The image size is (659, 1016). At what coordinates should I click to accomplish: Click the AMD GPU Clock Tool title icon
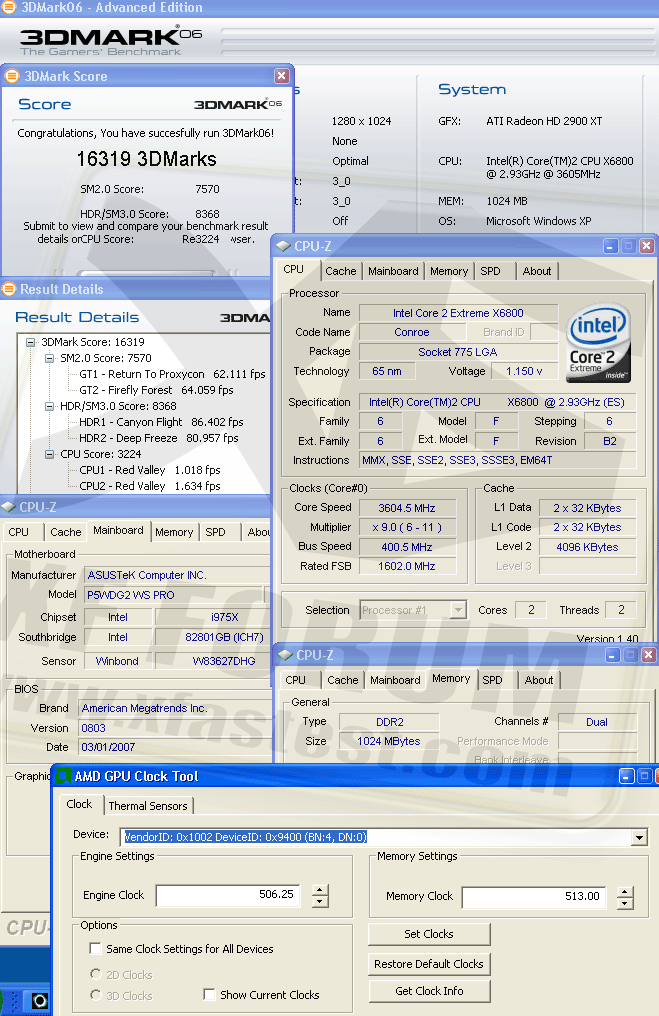pyautogui.click(x=63, y=776)
